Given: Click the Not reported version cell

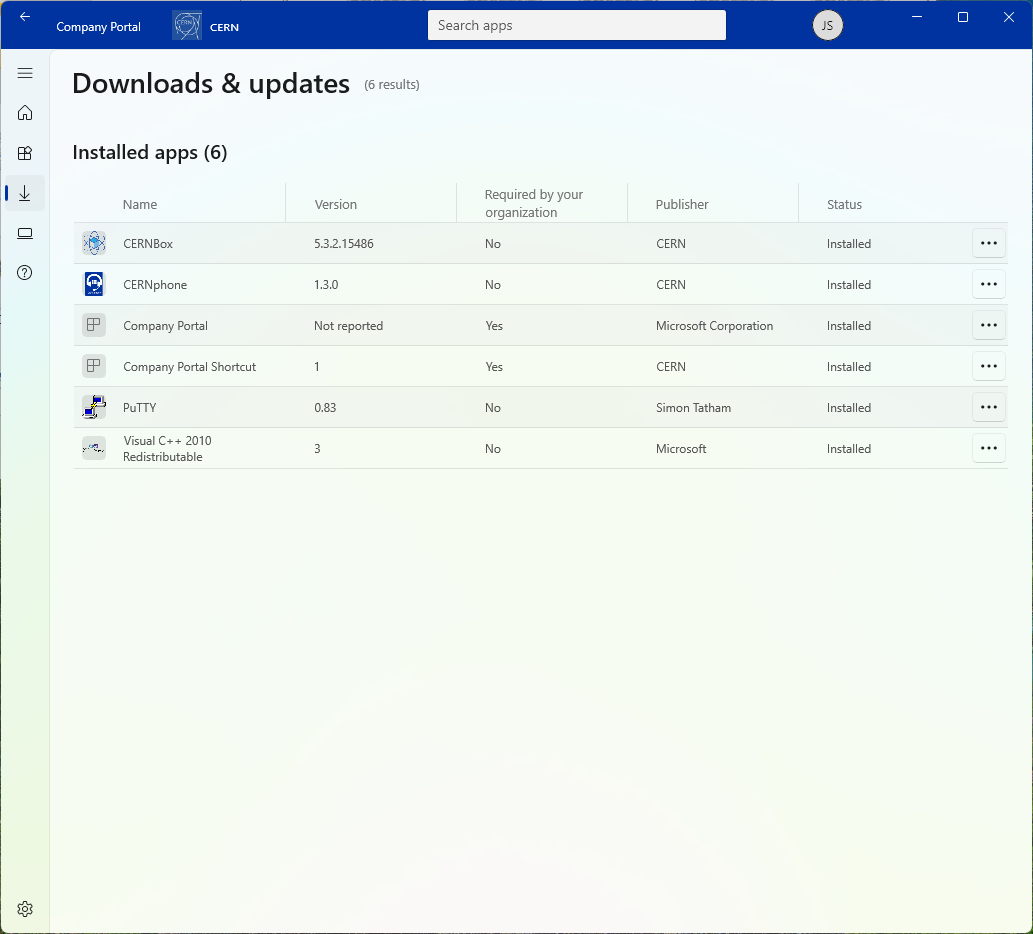Looking at the screenshot, I should tap(349, 325).
